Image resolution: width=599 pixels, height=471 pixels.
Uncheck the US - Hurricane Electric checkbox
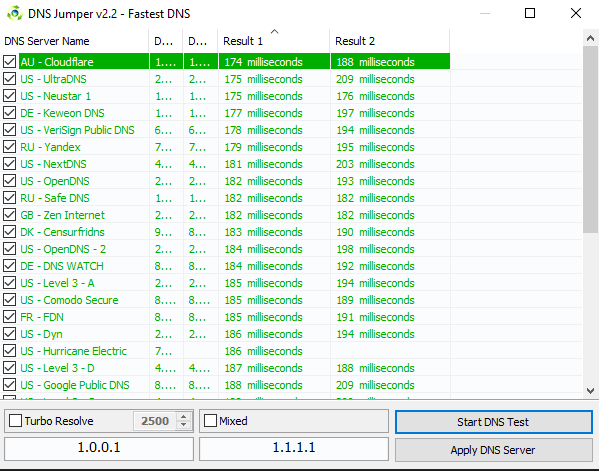coord(10,351)
